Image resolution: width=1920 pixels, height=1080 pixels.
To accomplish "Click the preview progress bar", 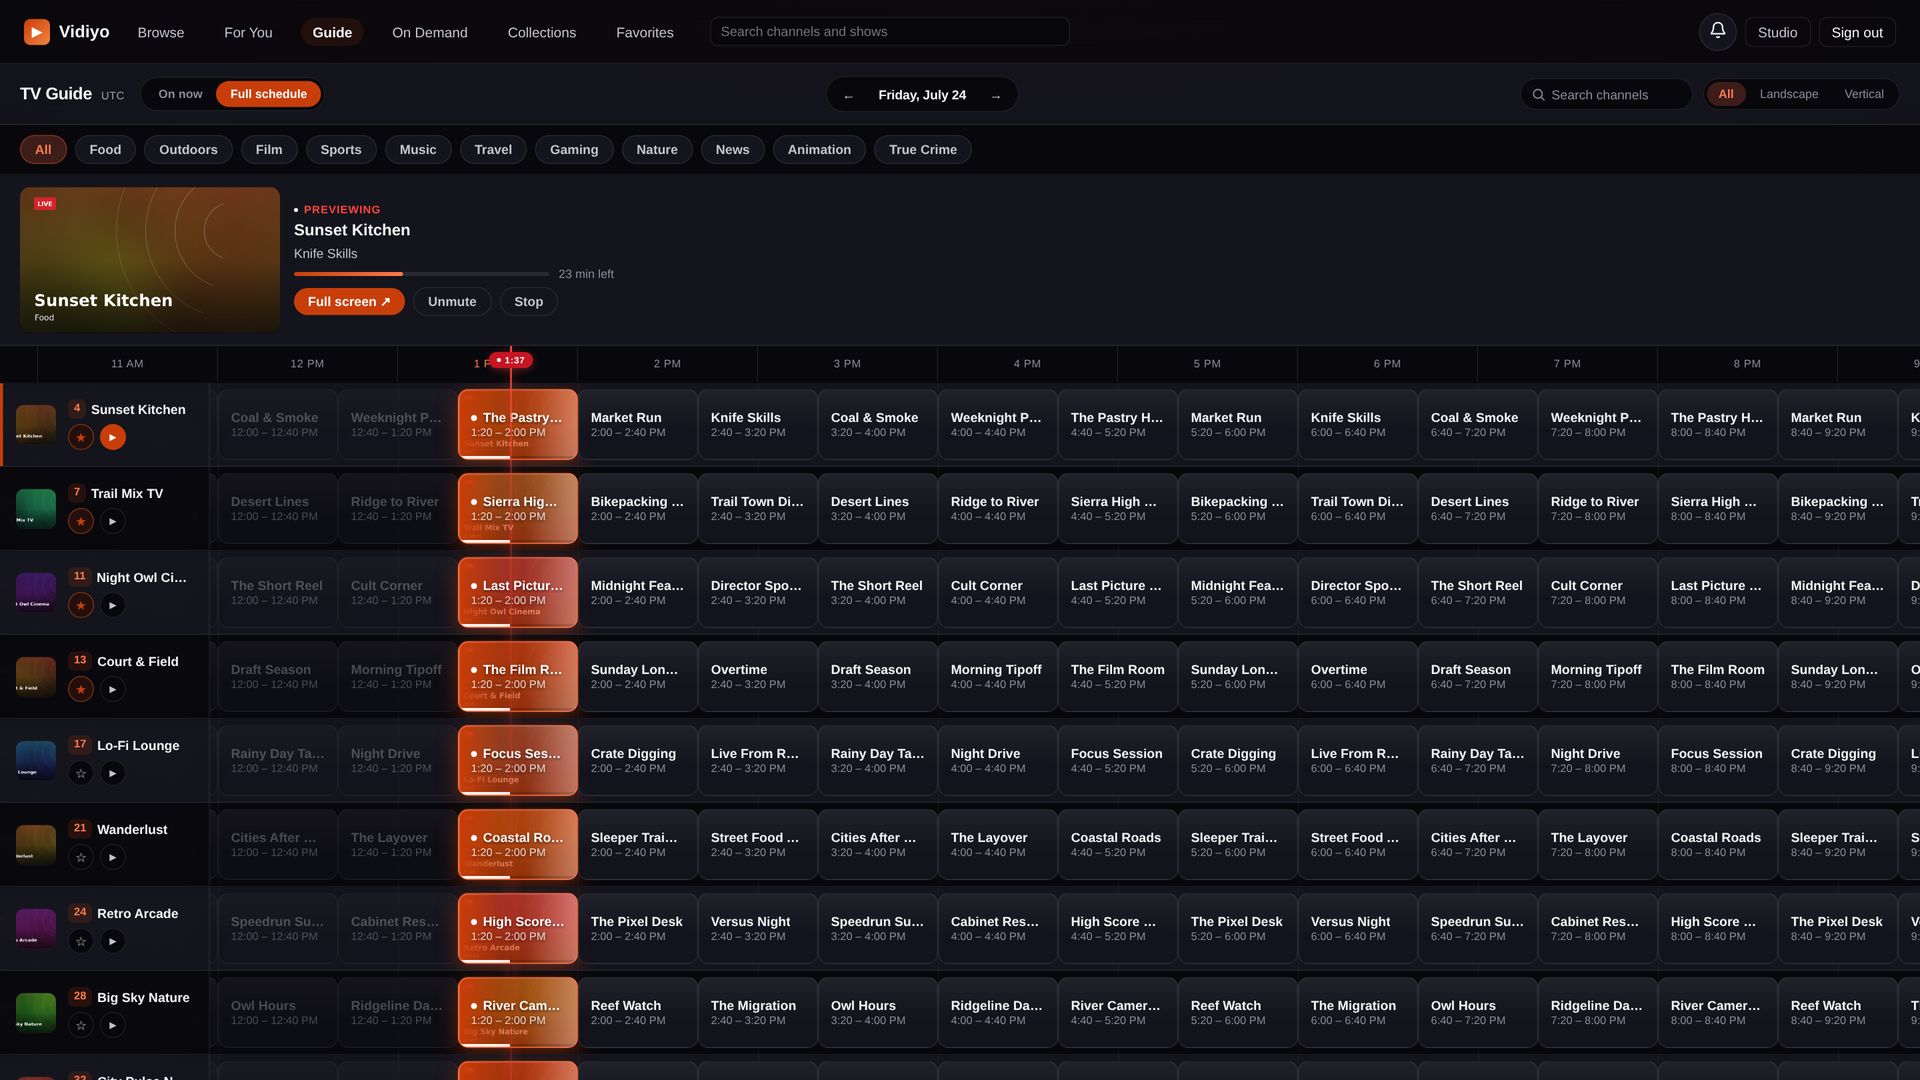I will pos(421,273).
